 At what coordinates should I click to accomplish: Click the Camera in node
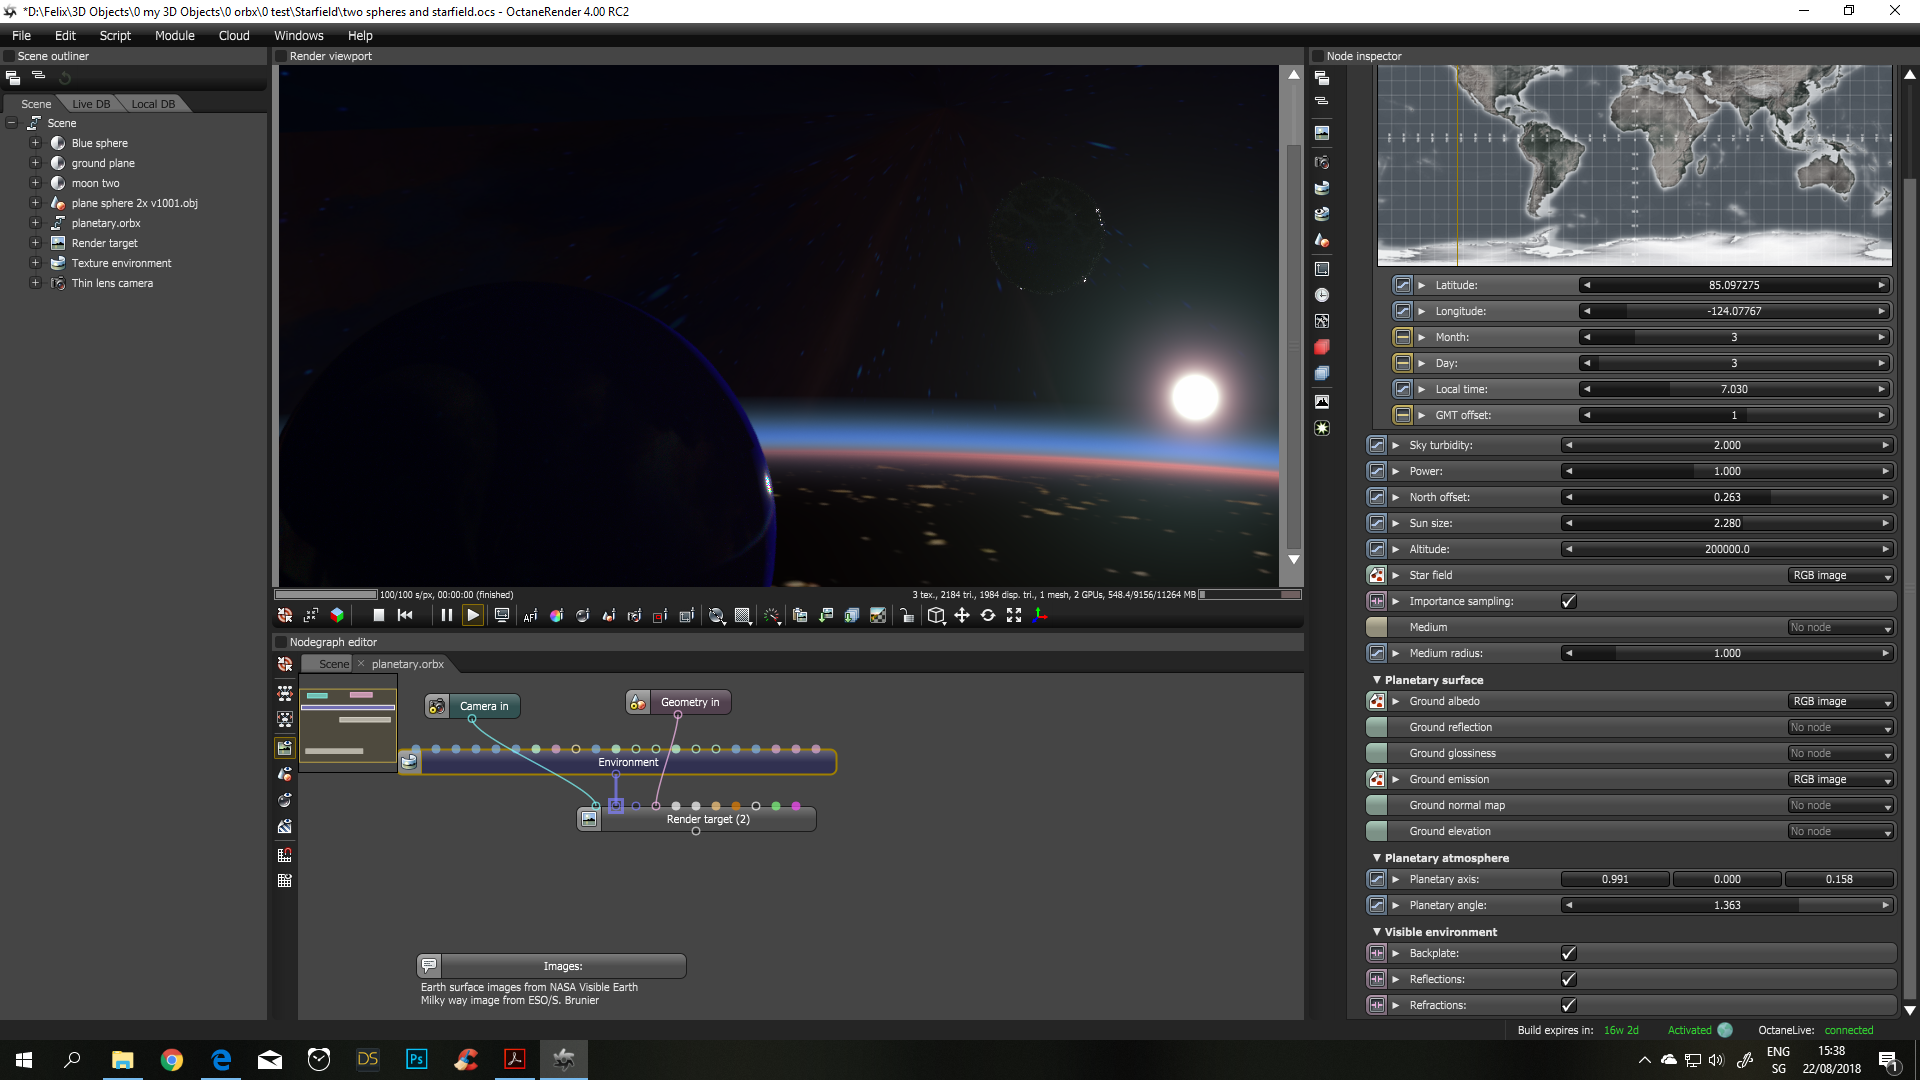click(483, 706)
